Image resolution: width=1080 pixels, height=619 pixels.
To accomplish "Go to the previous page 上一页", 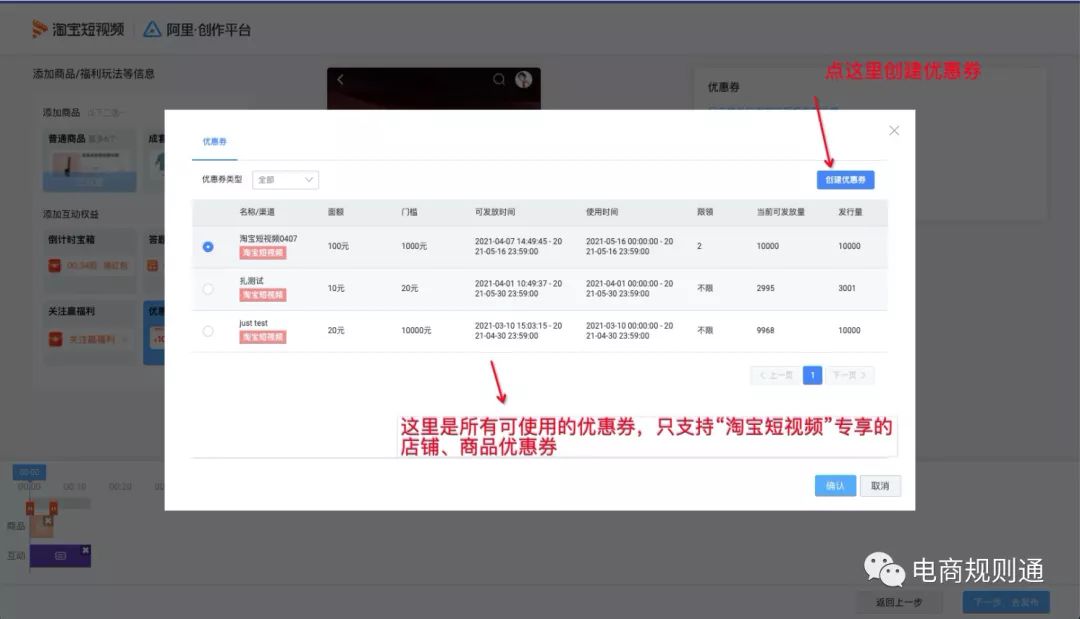I will [x=776, y=375].
